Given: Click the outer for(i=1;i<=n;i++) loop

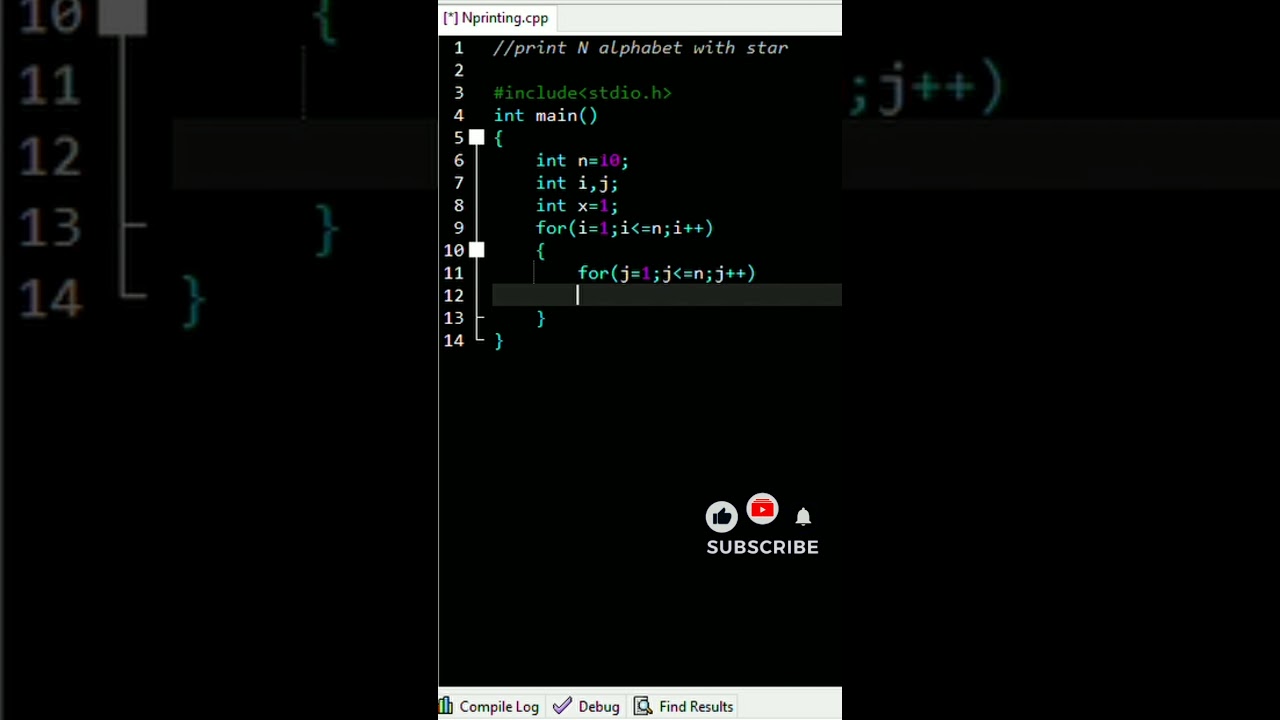Looking at the screenshot, I should click(x=624, y=228).
